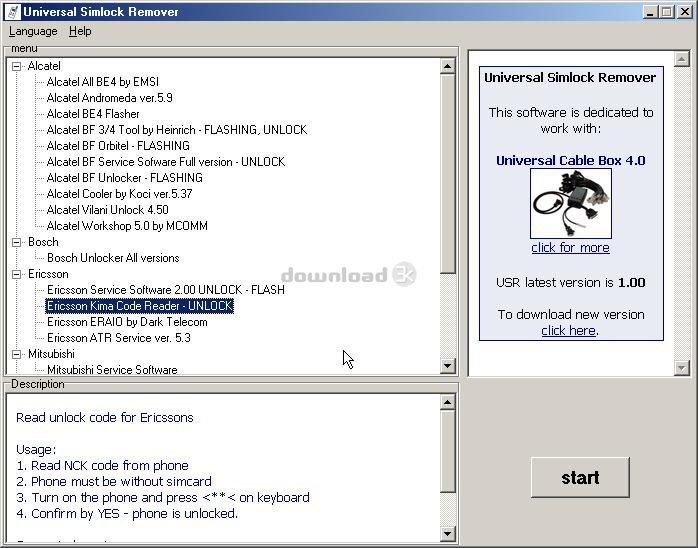Click info panel scrollbar up arrow
Image resolution: width=698 pixels, height=548 pixels.
682,59
